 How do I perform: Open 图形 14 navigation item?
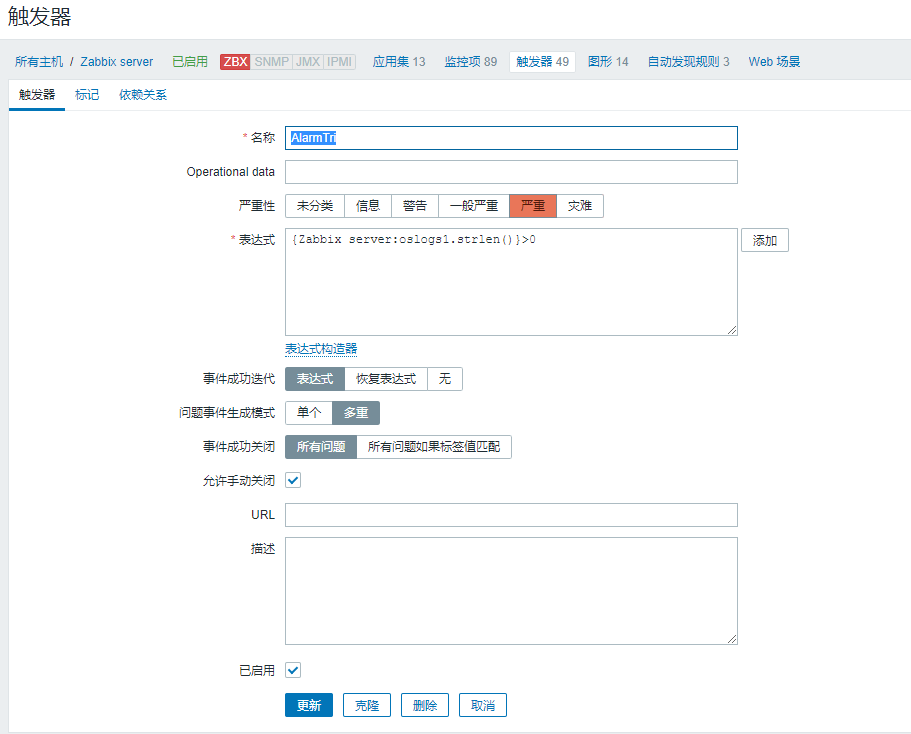[x=608, y=62]
